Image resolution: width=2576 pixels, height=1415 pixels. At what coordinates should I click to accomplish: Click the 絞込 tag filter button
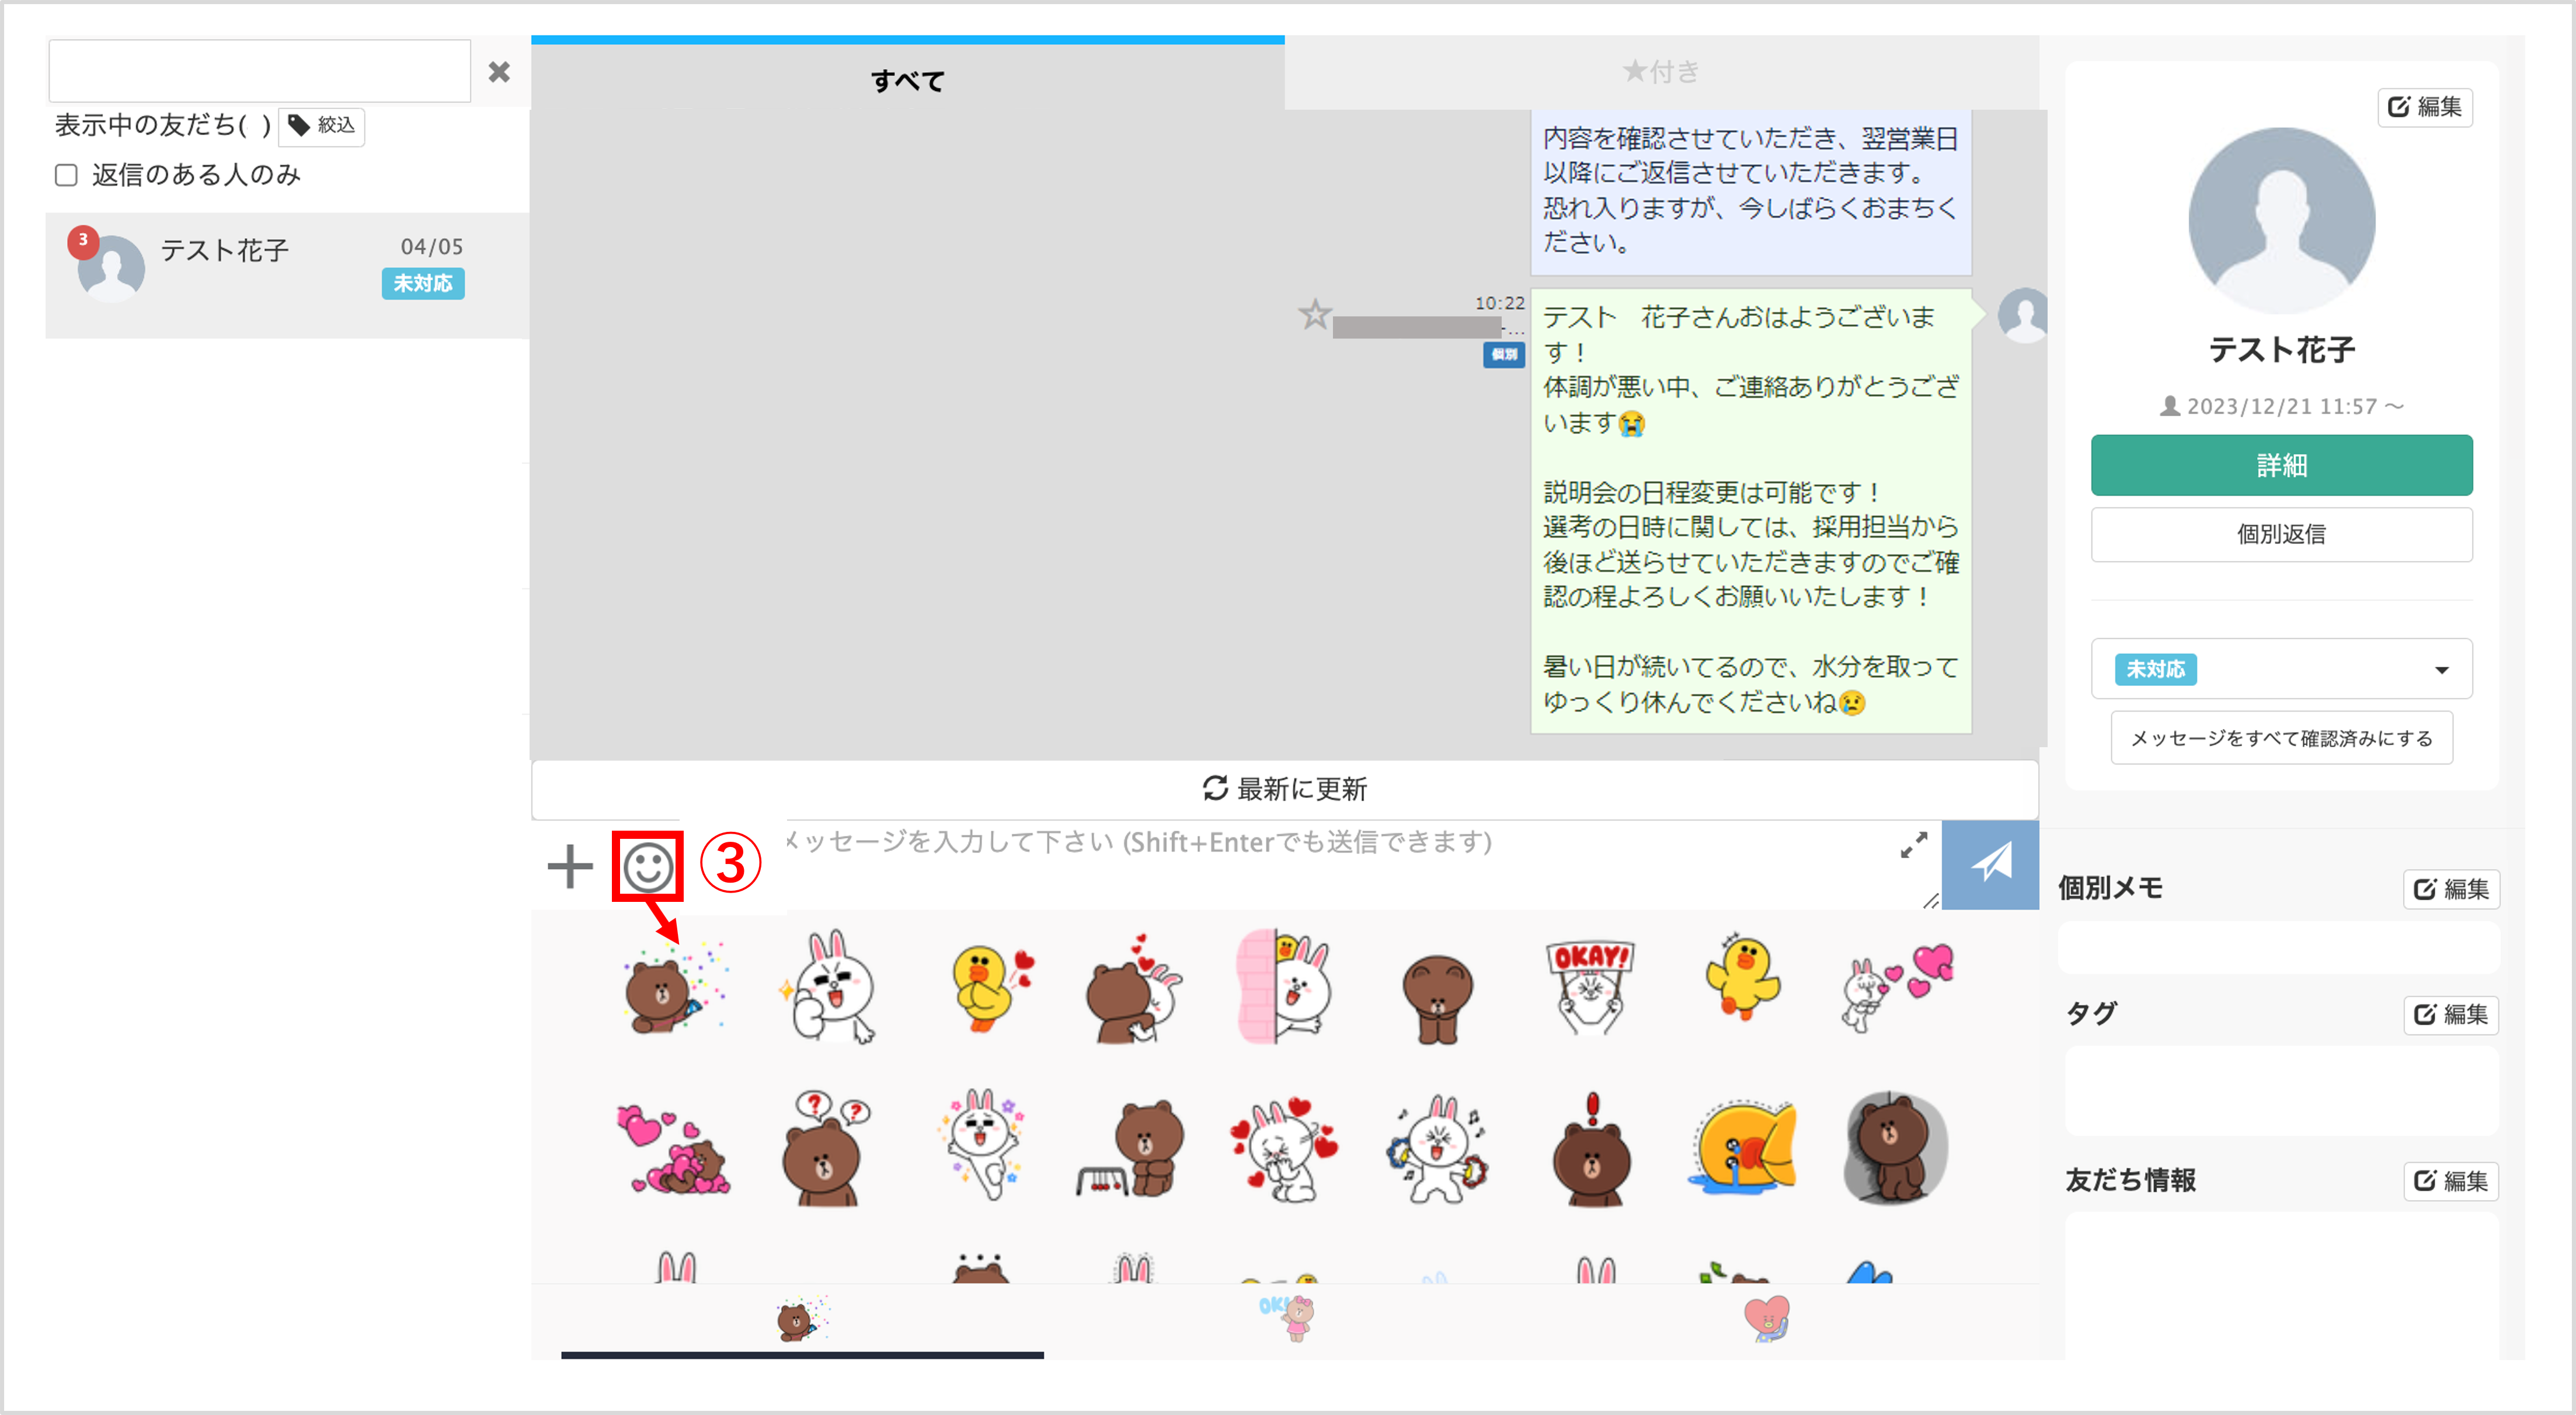[x=321, y=126]
